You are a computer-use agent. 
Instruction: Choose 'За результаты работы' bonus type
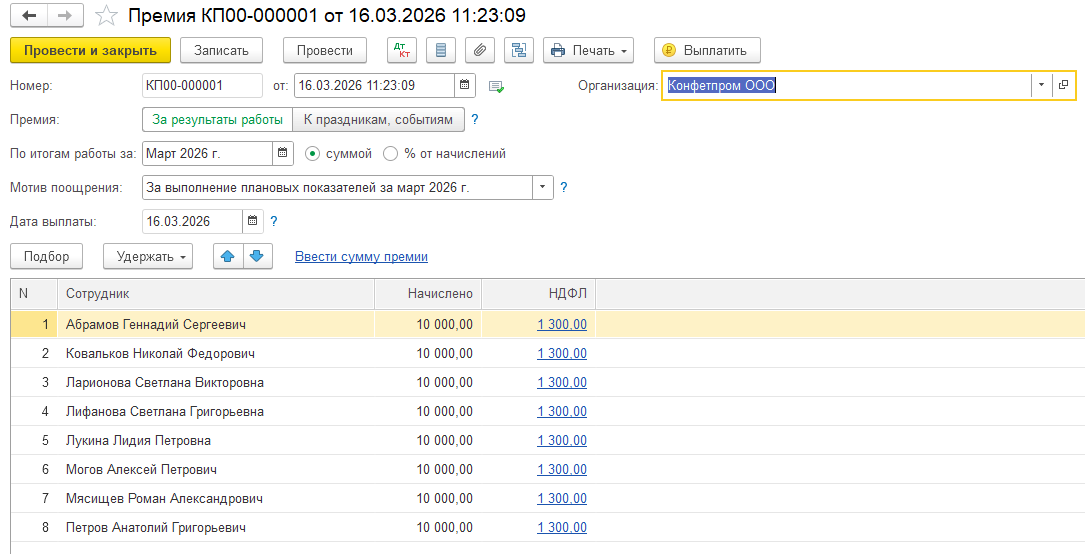click(217, 120)
